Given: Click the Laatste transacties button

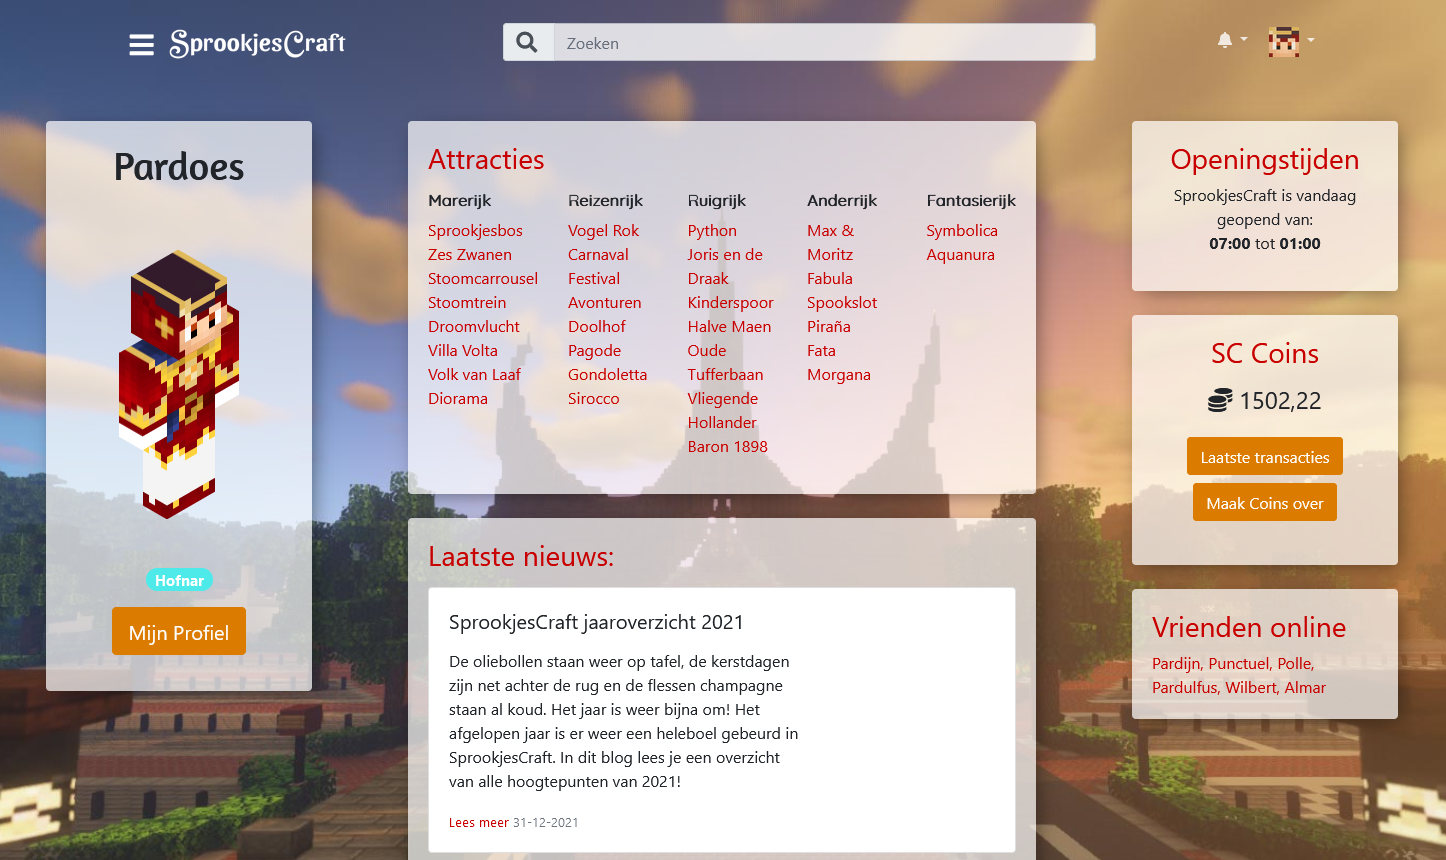Looking at the screenshot, I should pos(1264,457).
